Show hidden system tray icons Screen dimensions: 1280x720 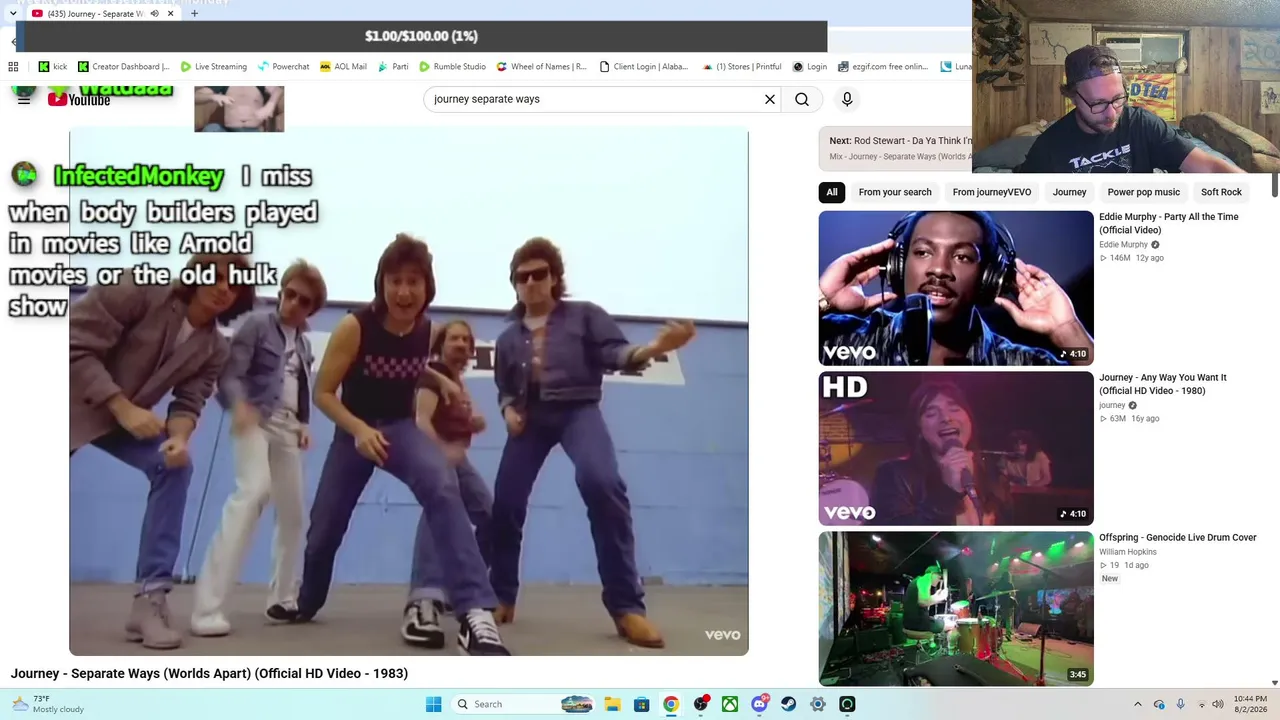pyautogui.click(x=1137, y=704)
